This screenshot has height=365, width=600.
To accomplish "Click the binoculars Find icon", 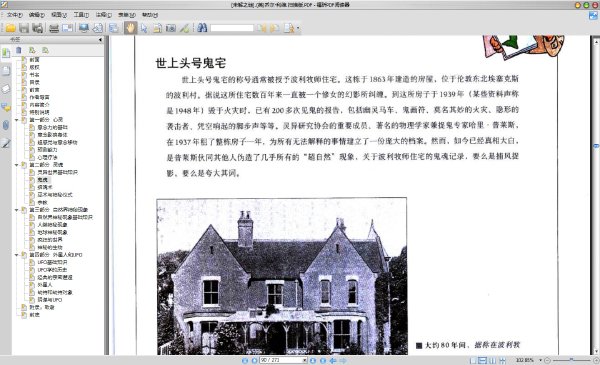I will 202,28.
